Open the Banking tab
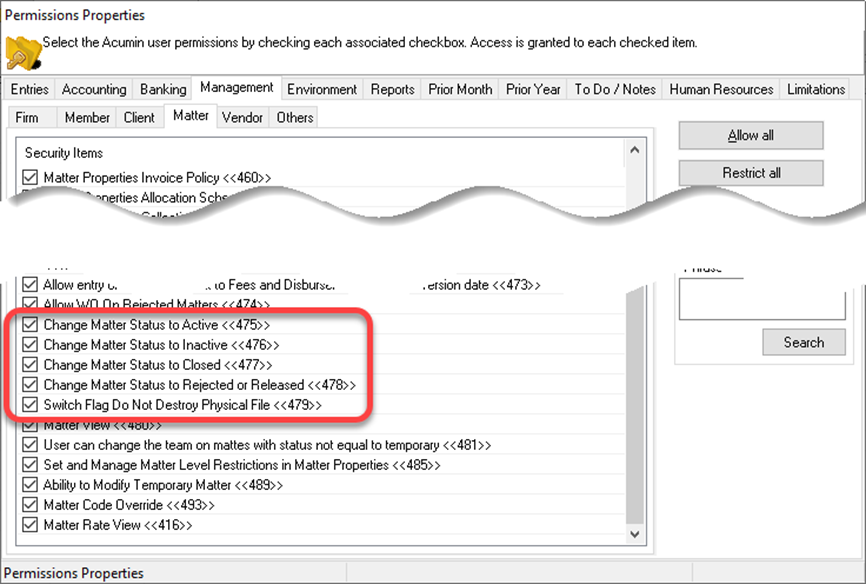 click(163, 89)
